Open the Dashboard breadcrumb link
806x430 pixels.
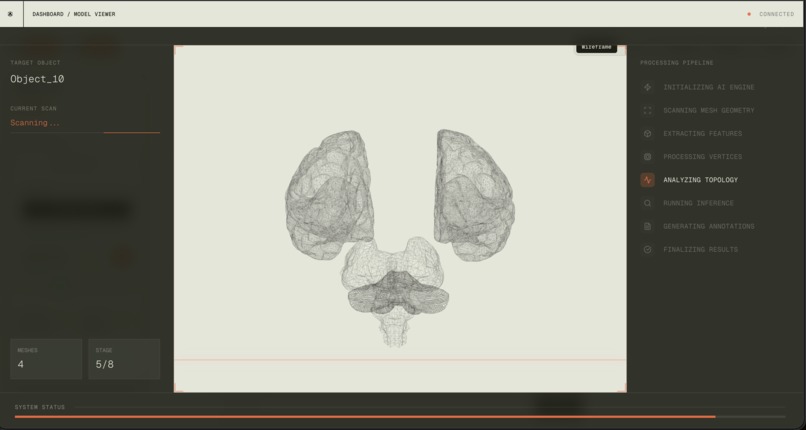coord(48,14)
